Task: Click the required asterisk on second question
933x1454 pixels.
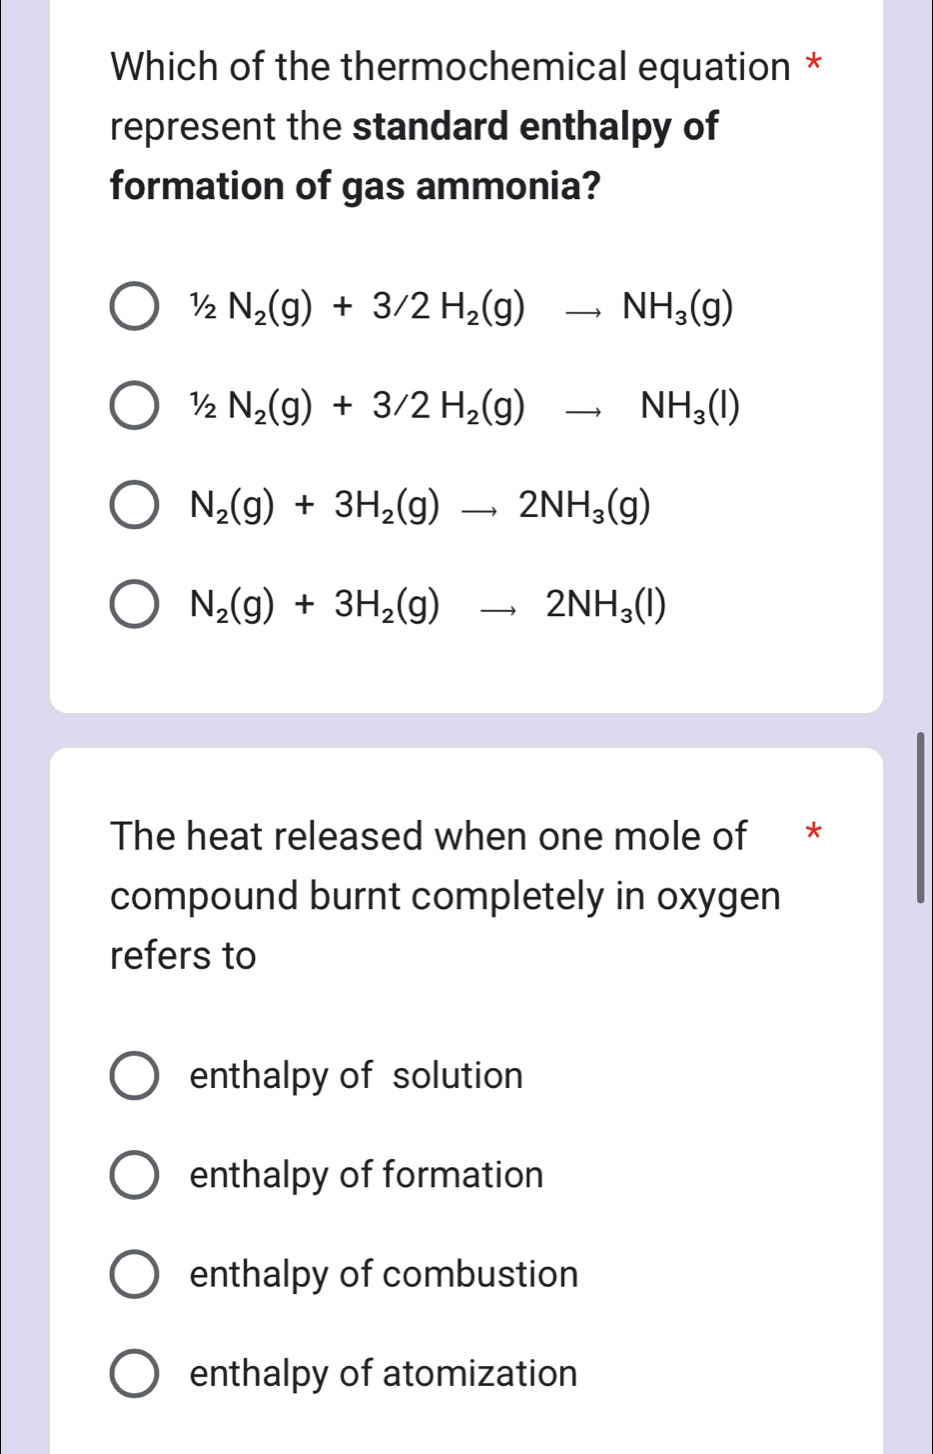Action: (814, 833)
